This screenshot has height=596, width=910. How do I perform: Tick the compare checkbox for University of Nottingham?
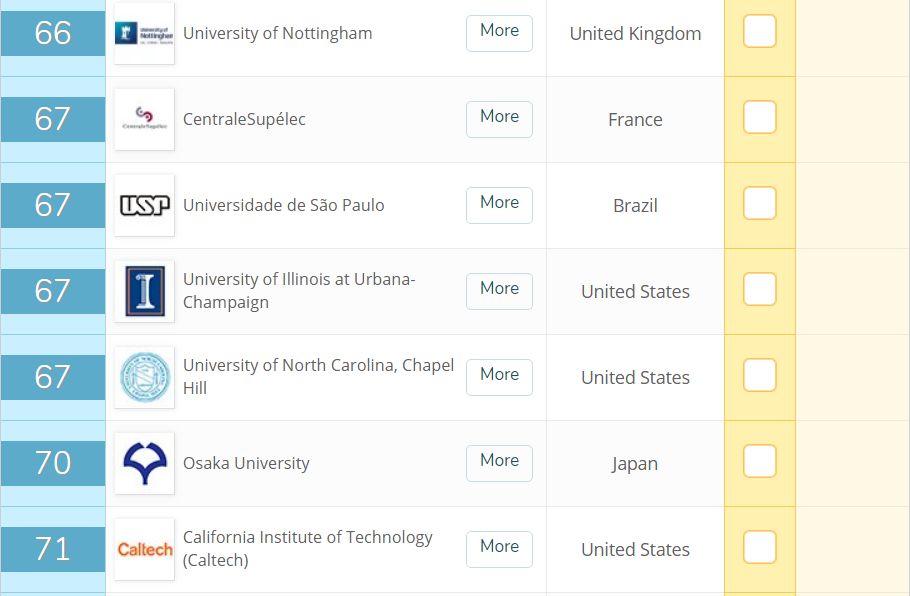(x=760, y=31)
